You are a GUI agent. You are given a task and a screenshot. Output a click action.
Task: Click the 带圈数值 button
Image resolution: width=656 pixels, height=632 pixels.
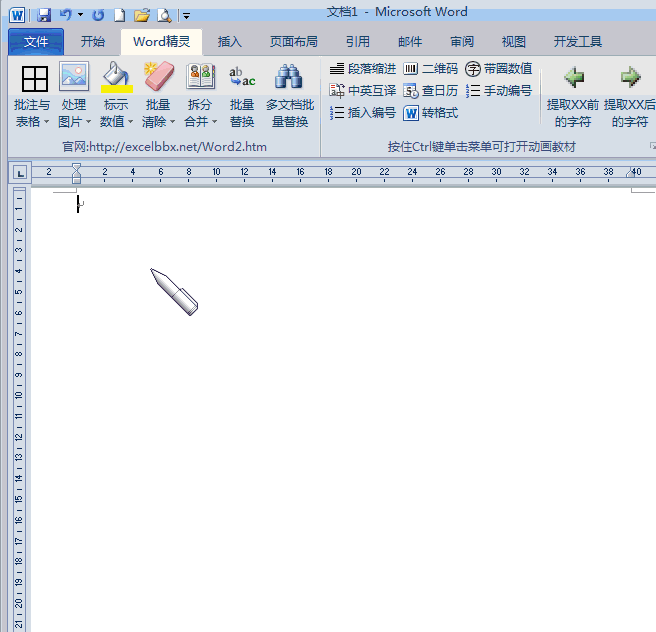(x=499, y=69)
